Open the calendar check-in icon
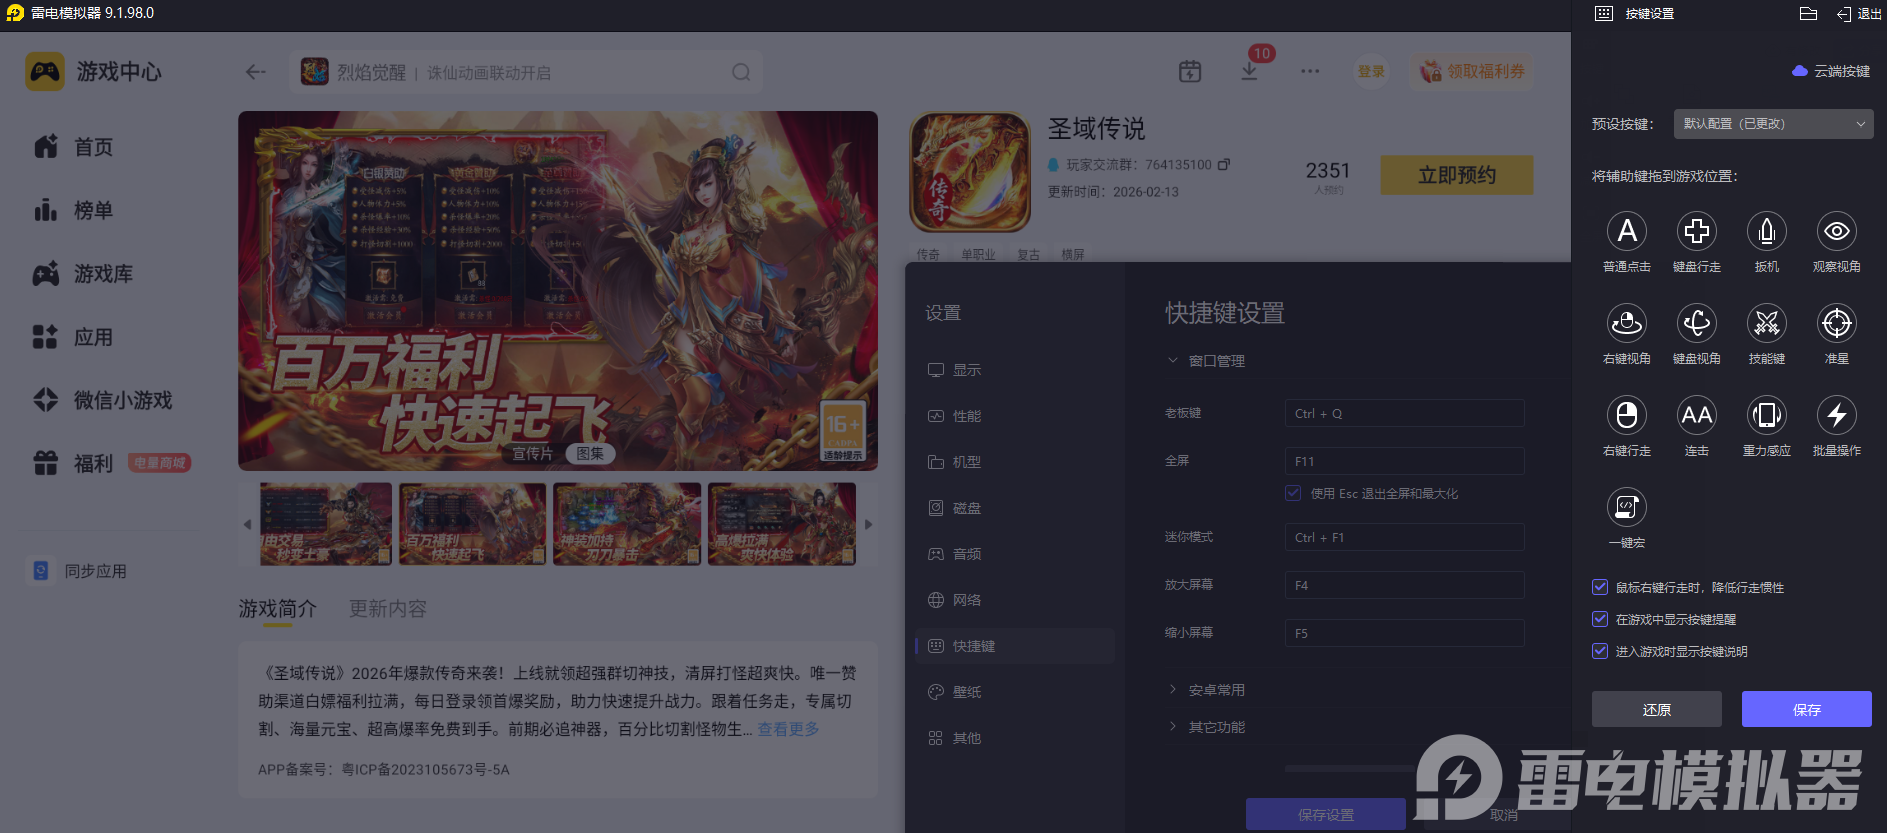This screenshot has height=833, width=1887. point(1190,71)
